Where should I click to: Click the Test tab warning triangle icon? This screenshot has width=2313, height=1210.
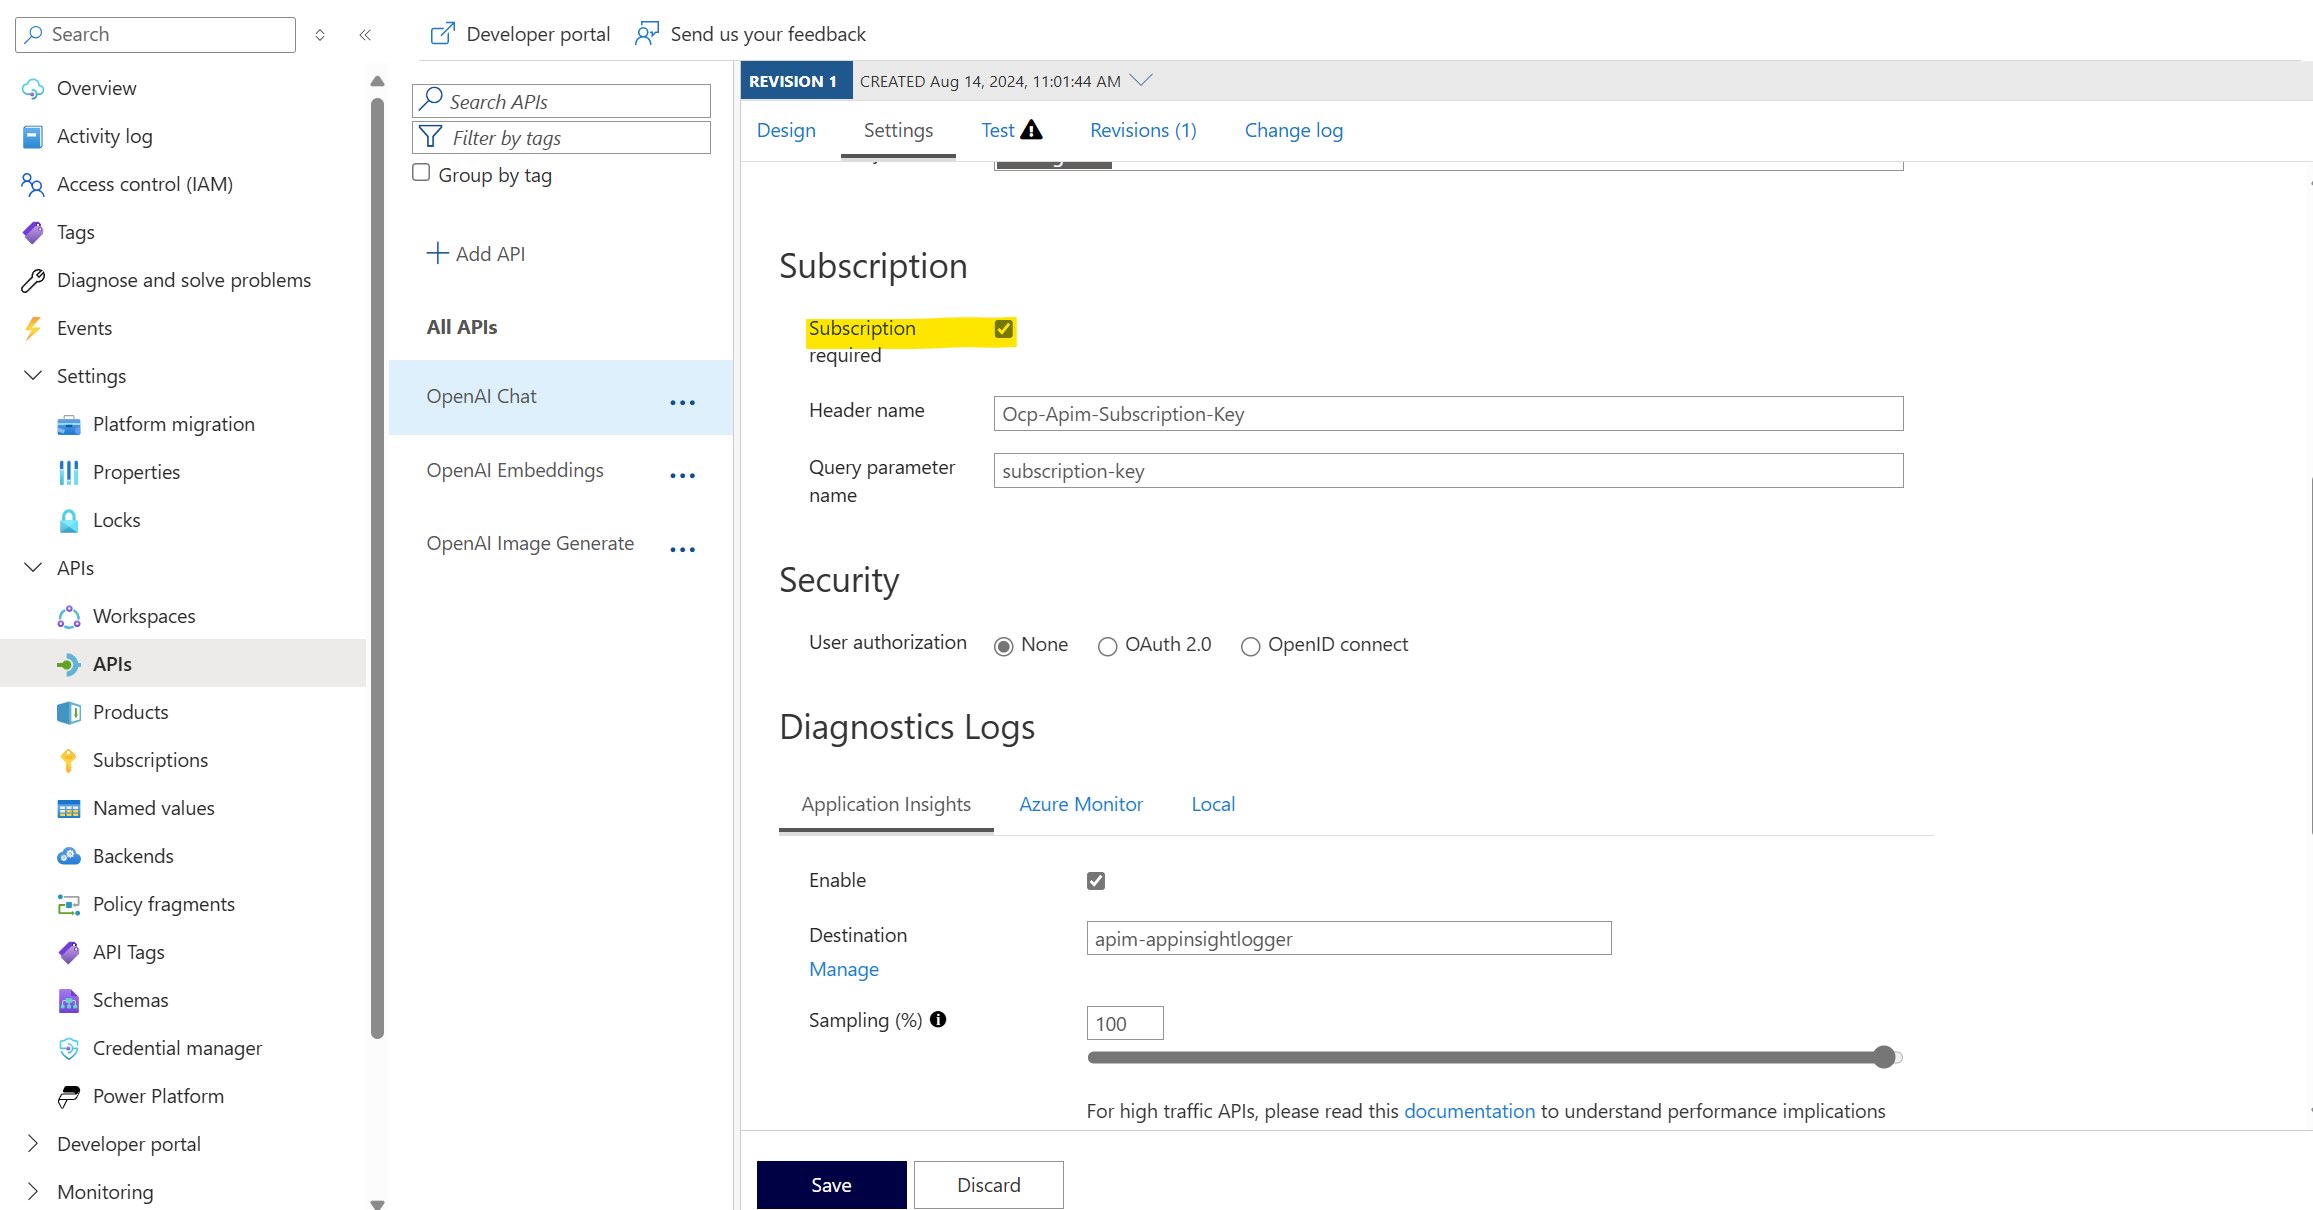[x=1031, y=129]
